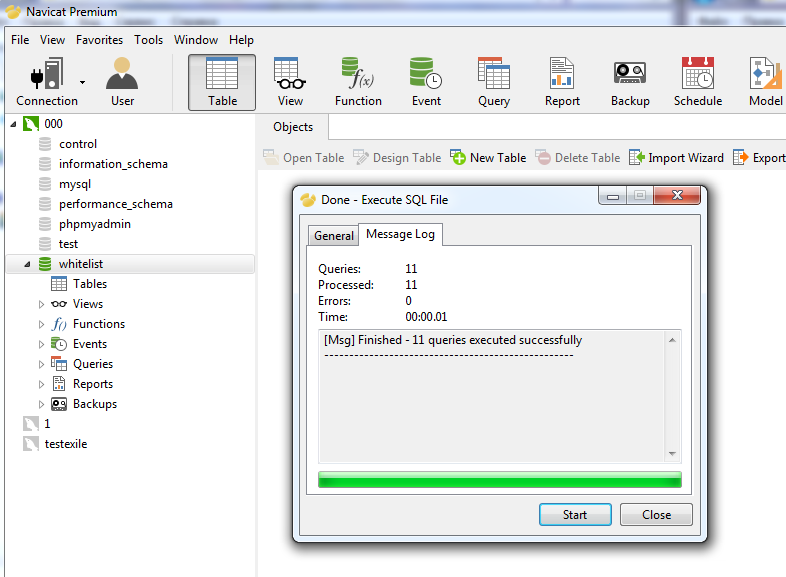Click the message log scroll up arrow
Viewport: 786px width, 577px height.
pyautogui.click(x=672, y=340)
